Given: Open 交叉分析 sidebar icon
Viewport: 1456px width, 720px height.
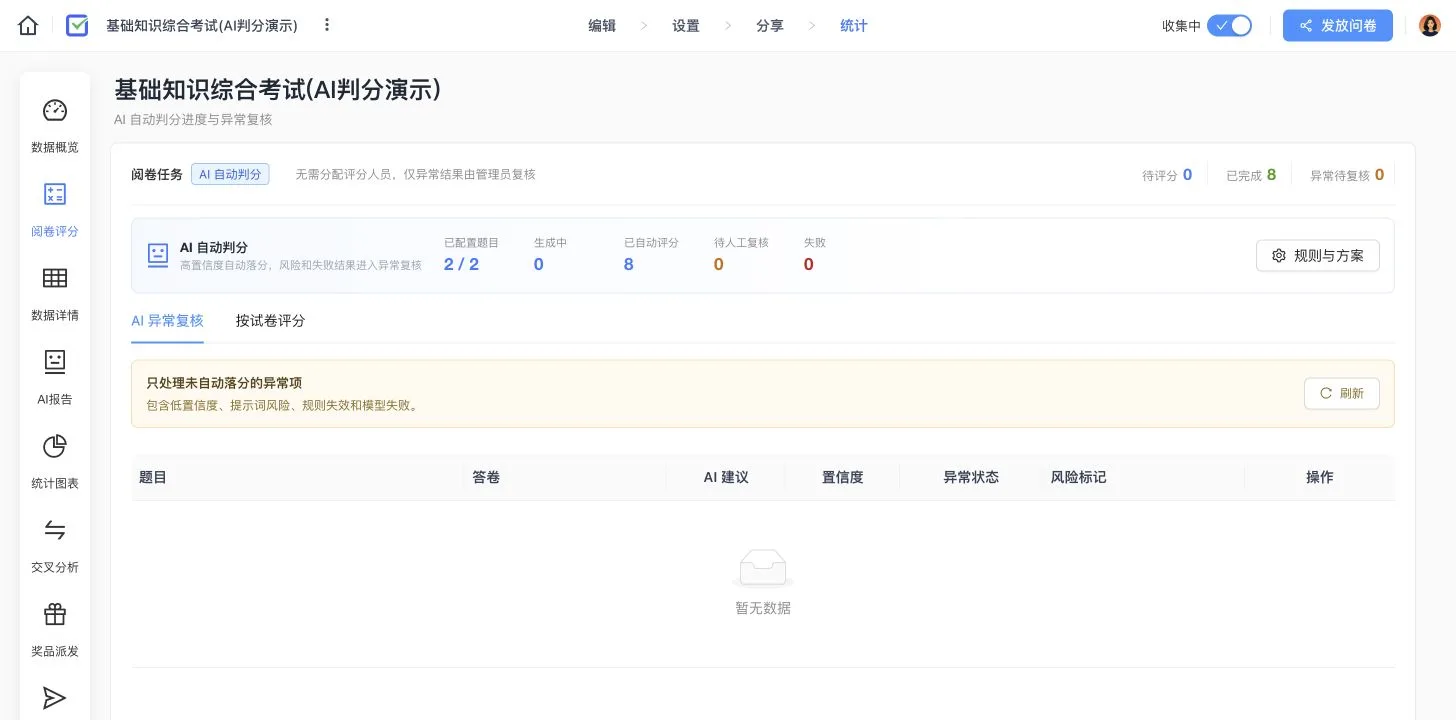Looking at the screenshot, I should 55,530.
